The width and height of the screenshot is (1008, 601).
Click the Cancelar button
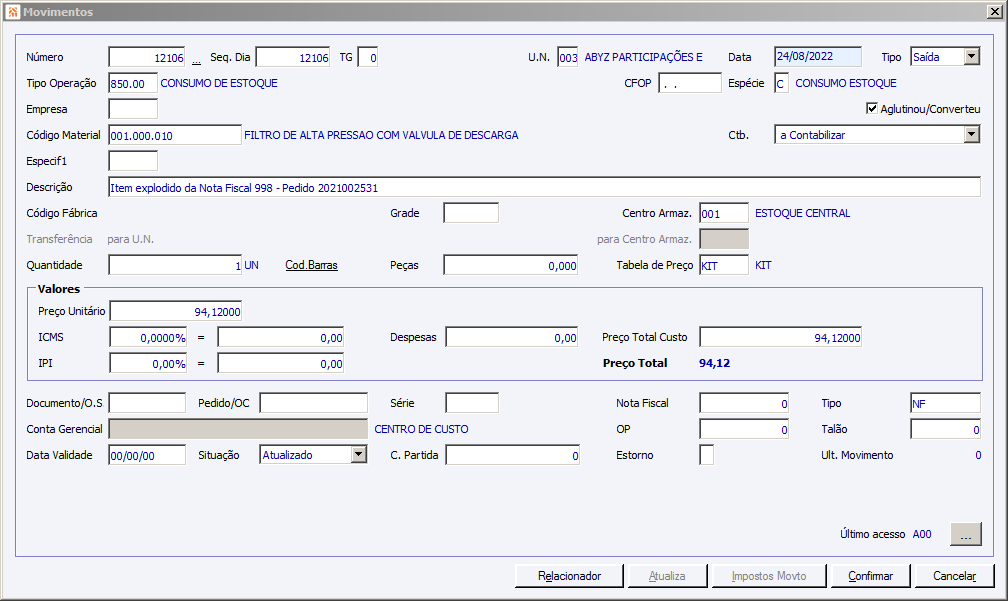click(x=955, y=576)
